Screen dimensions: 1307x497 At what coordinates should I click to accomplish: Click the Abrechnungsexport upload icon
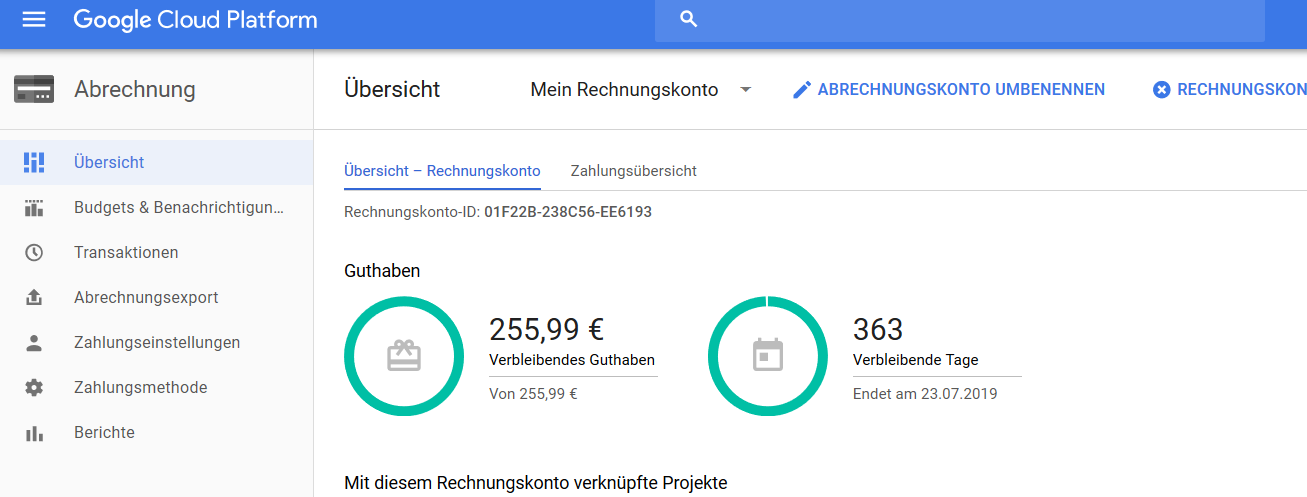click(34, 298)
